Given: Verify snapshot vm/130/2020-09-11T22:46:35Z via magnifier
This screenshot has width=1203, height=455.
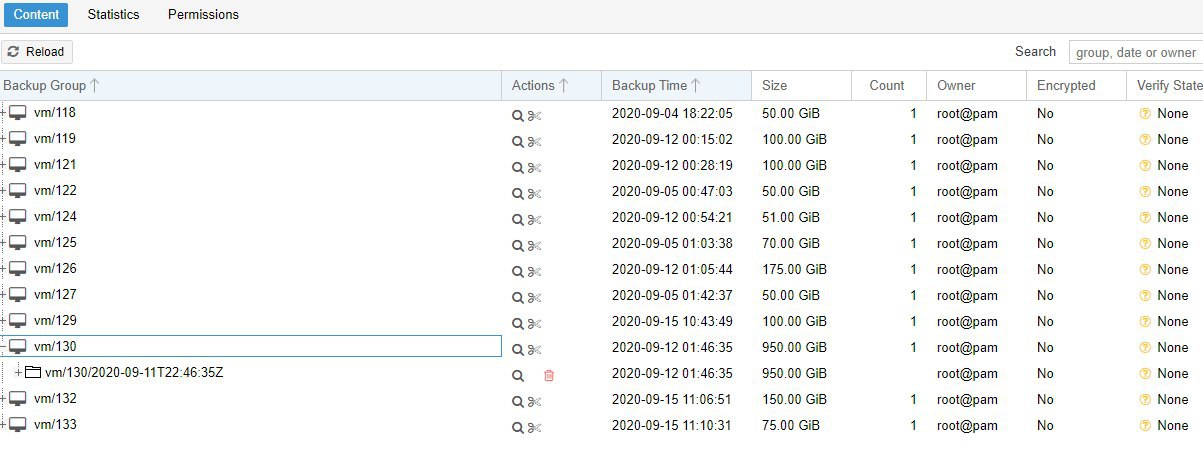Looking at the screenshot, I should (518, 375).
